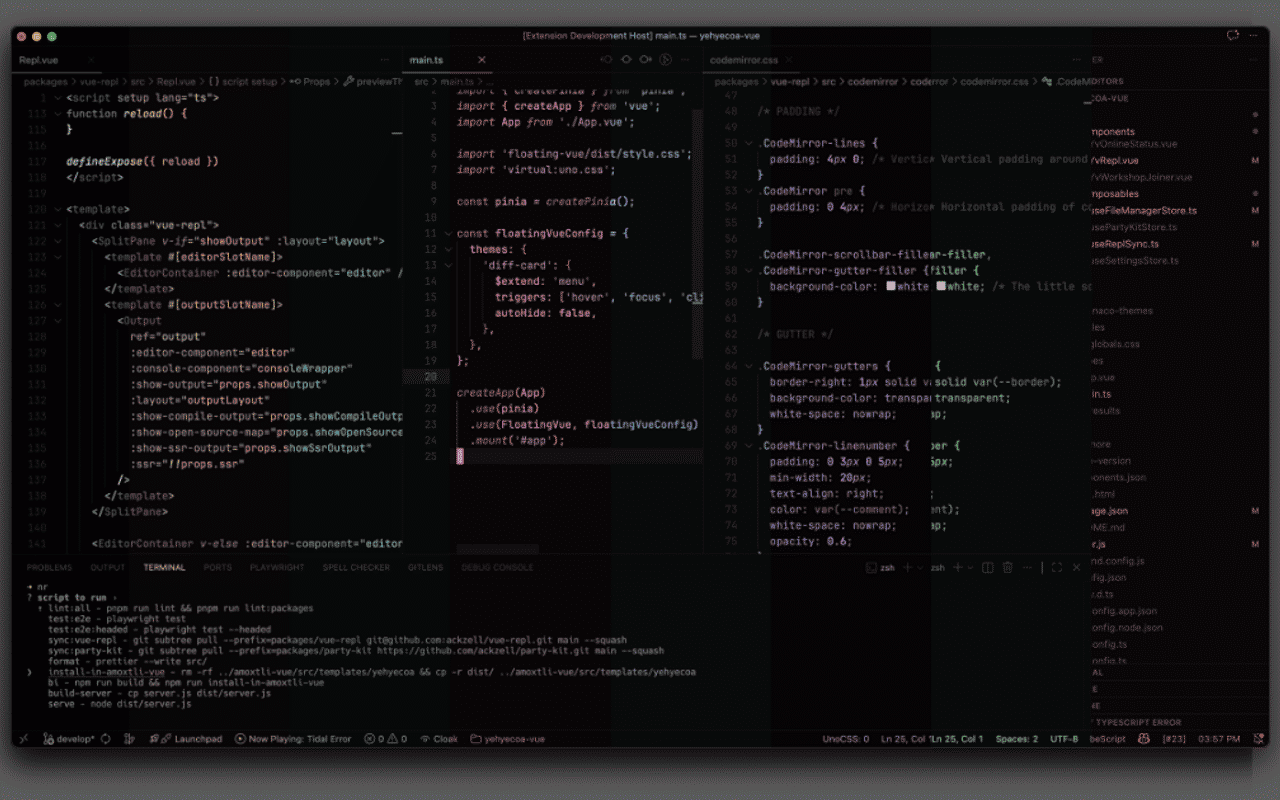Click the Run play icon in main.ts toolbar

[665, 60]
